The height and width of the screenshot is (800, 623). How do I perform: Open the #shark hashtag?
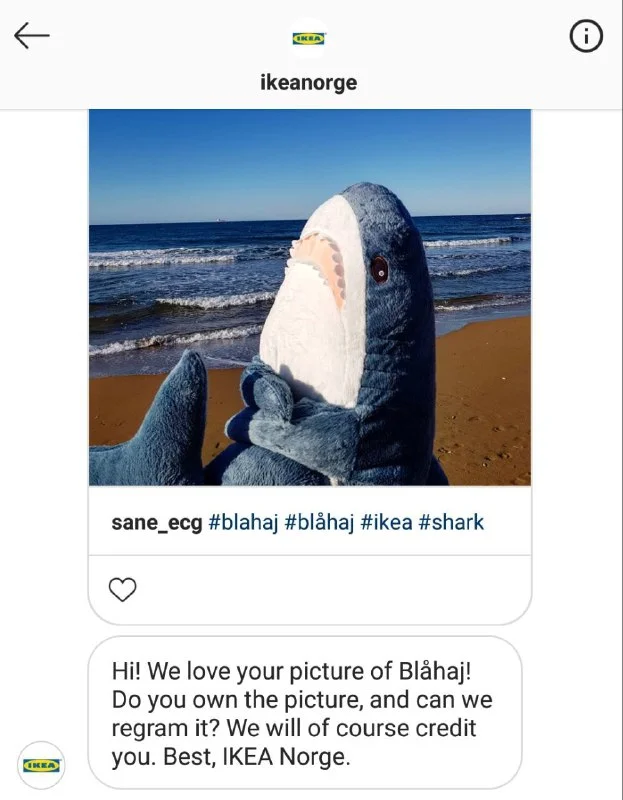coord(451,522)
